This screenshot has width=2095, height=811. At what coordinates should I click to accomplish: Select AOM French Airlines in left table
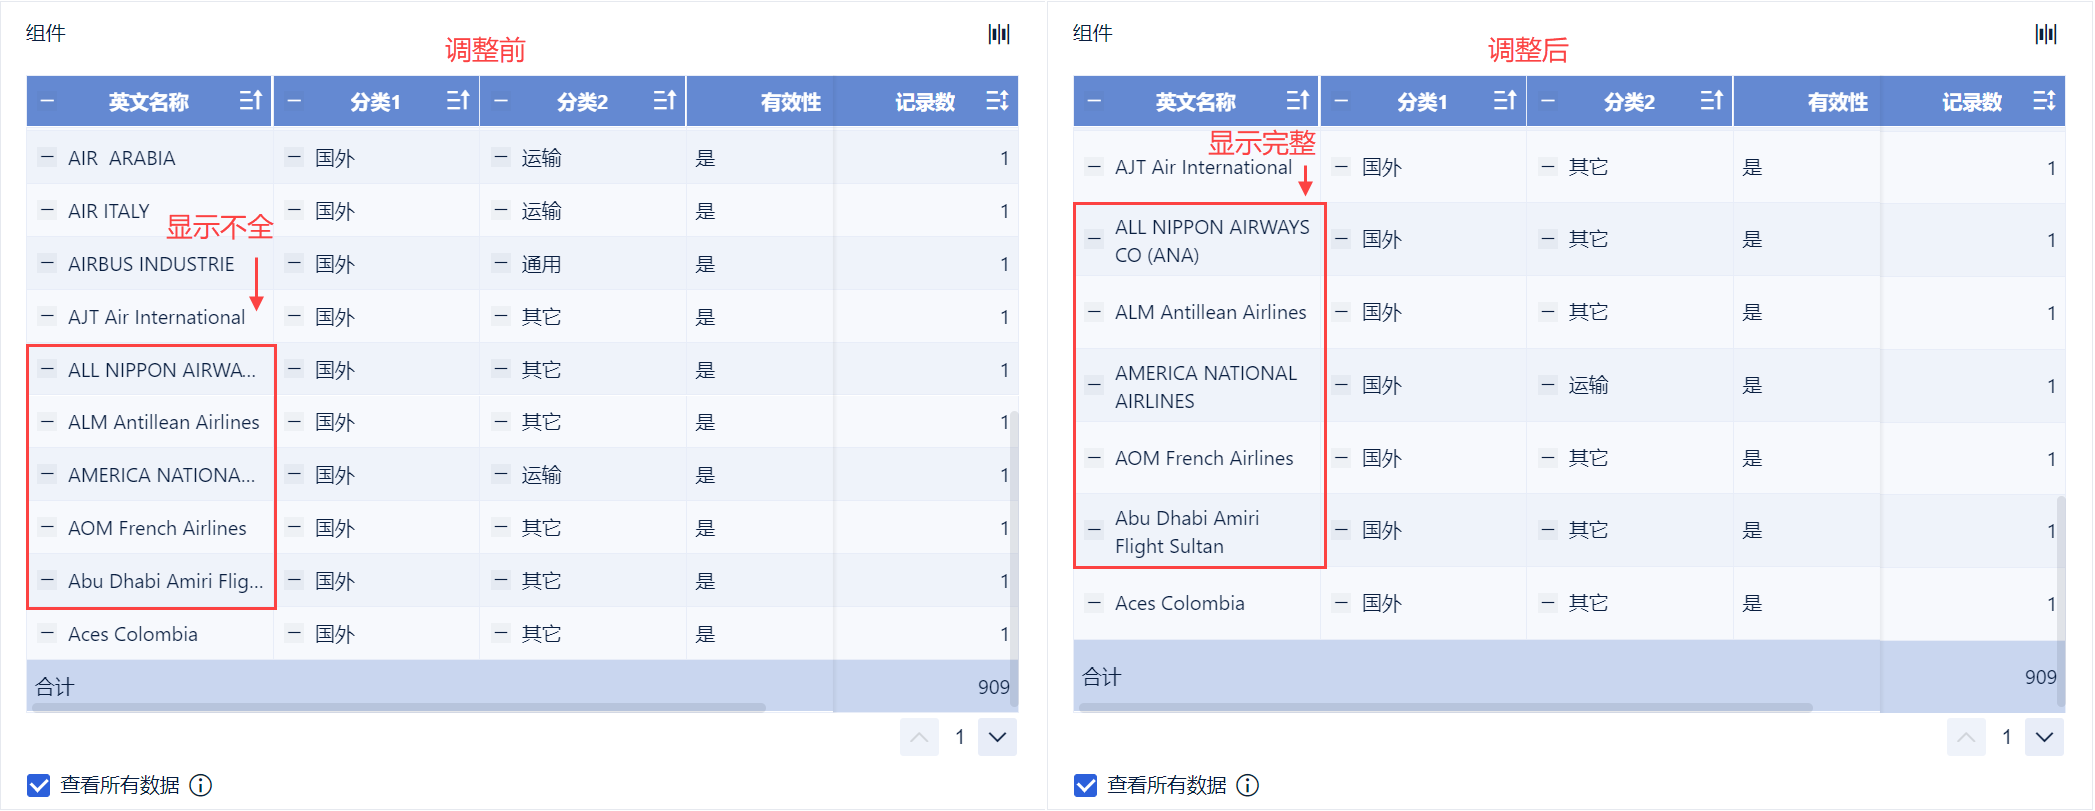[157, 528]
